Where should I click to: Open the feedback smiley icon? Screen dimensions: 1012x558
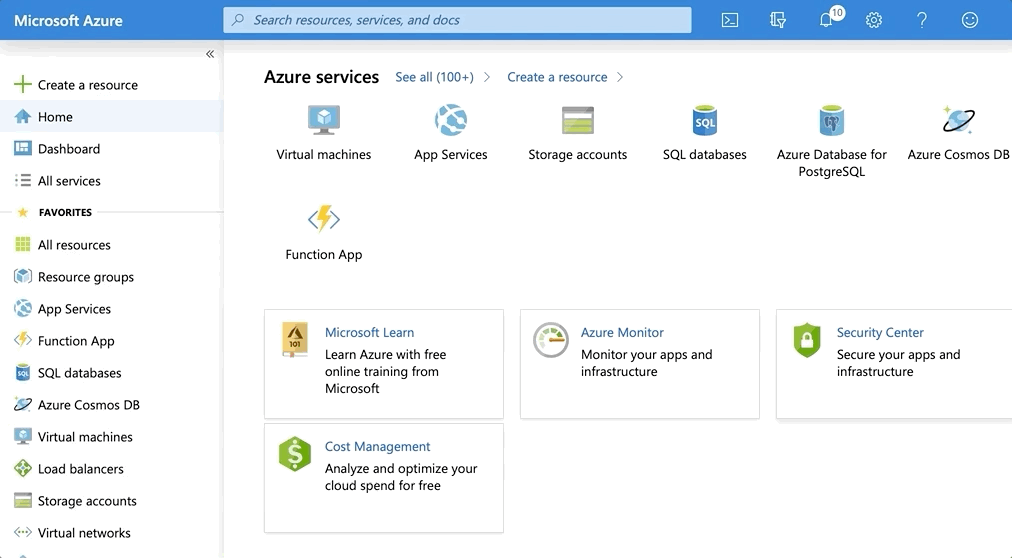click(969, 20)
